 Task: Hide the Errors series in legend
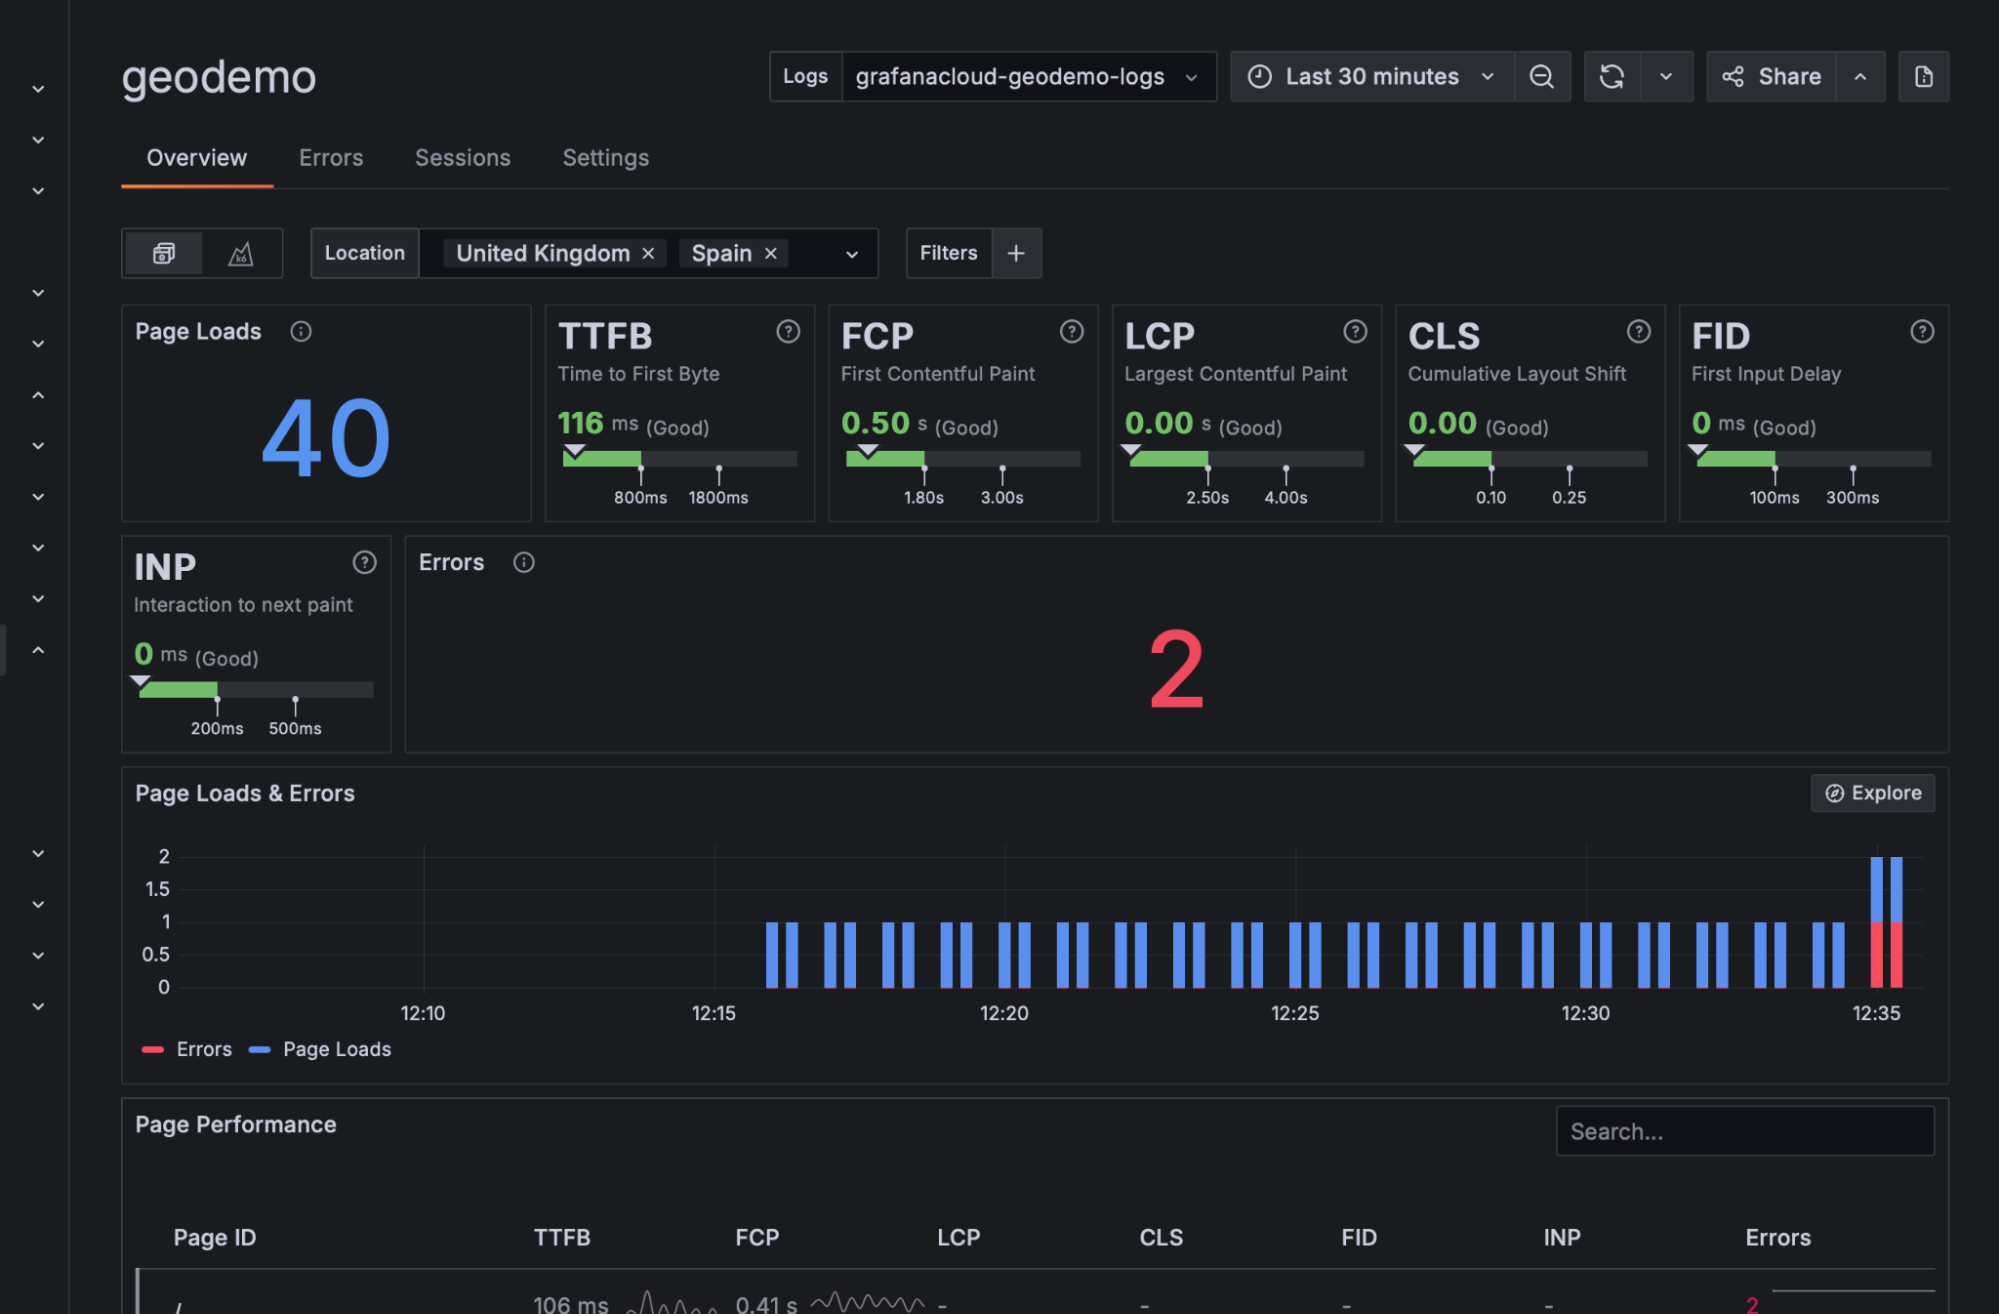203,1049
